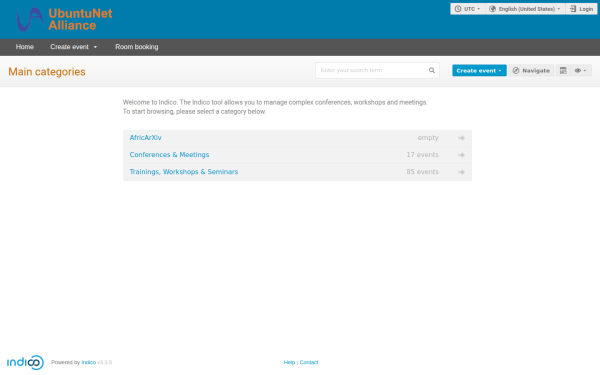Click arrow icon in AfricArXiv row

[461, 138]
